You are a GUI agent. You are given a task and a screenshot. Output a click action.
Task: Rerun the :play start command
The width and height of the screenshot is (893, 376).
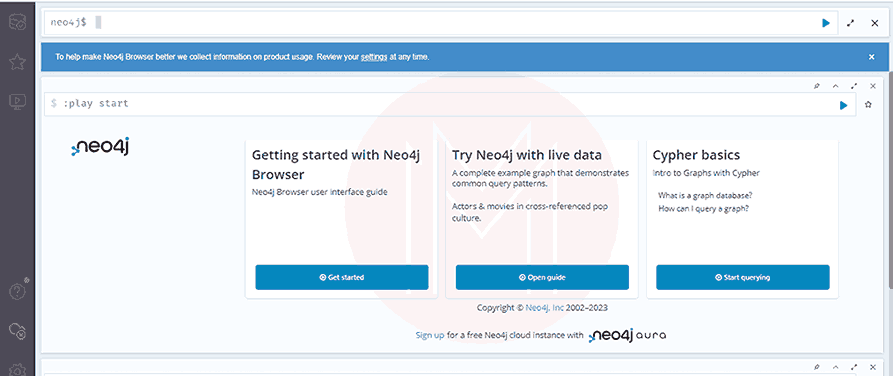click(x=843, y=105)
